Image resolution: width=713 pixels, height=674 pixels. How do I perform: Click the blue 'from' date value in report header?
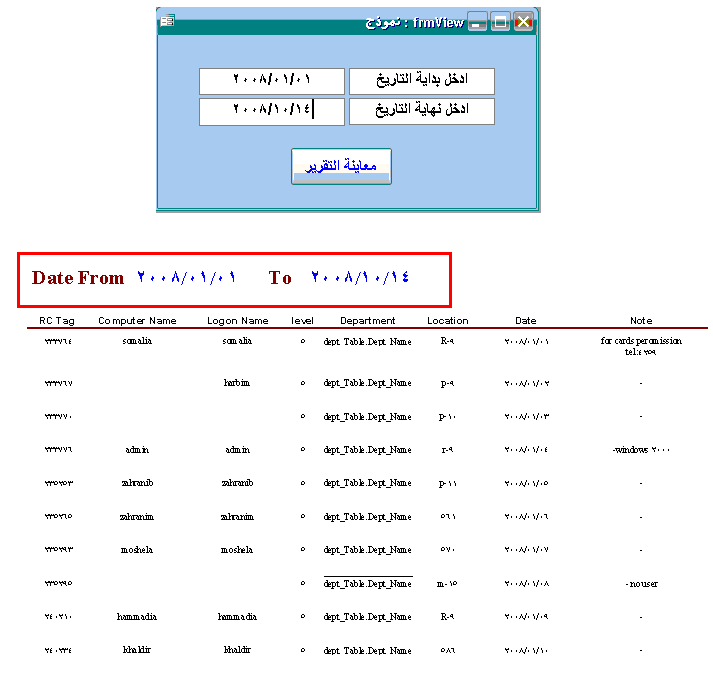(186, 277)
